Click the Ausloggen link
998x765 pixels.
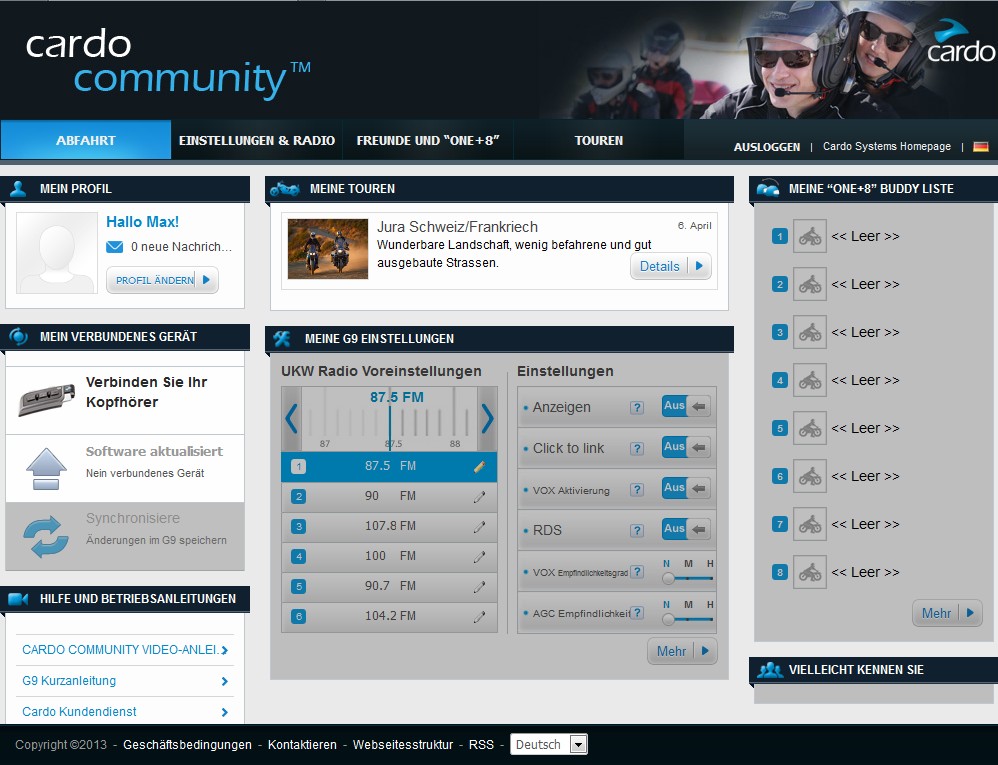click(x=767, y=146)
